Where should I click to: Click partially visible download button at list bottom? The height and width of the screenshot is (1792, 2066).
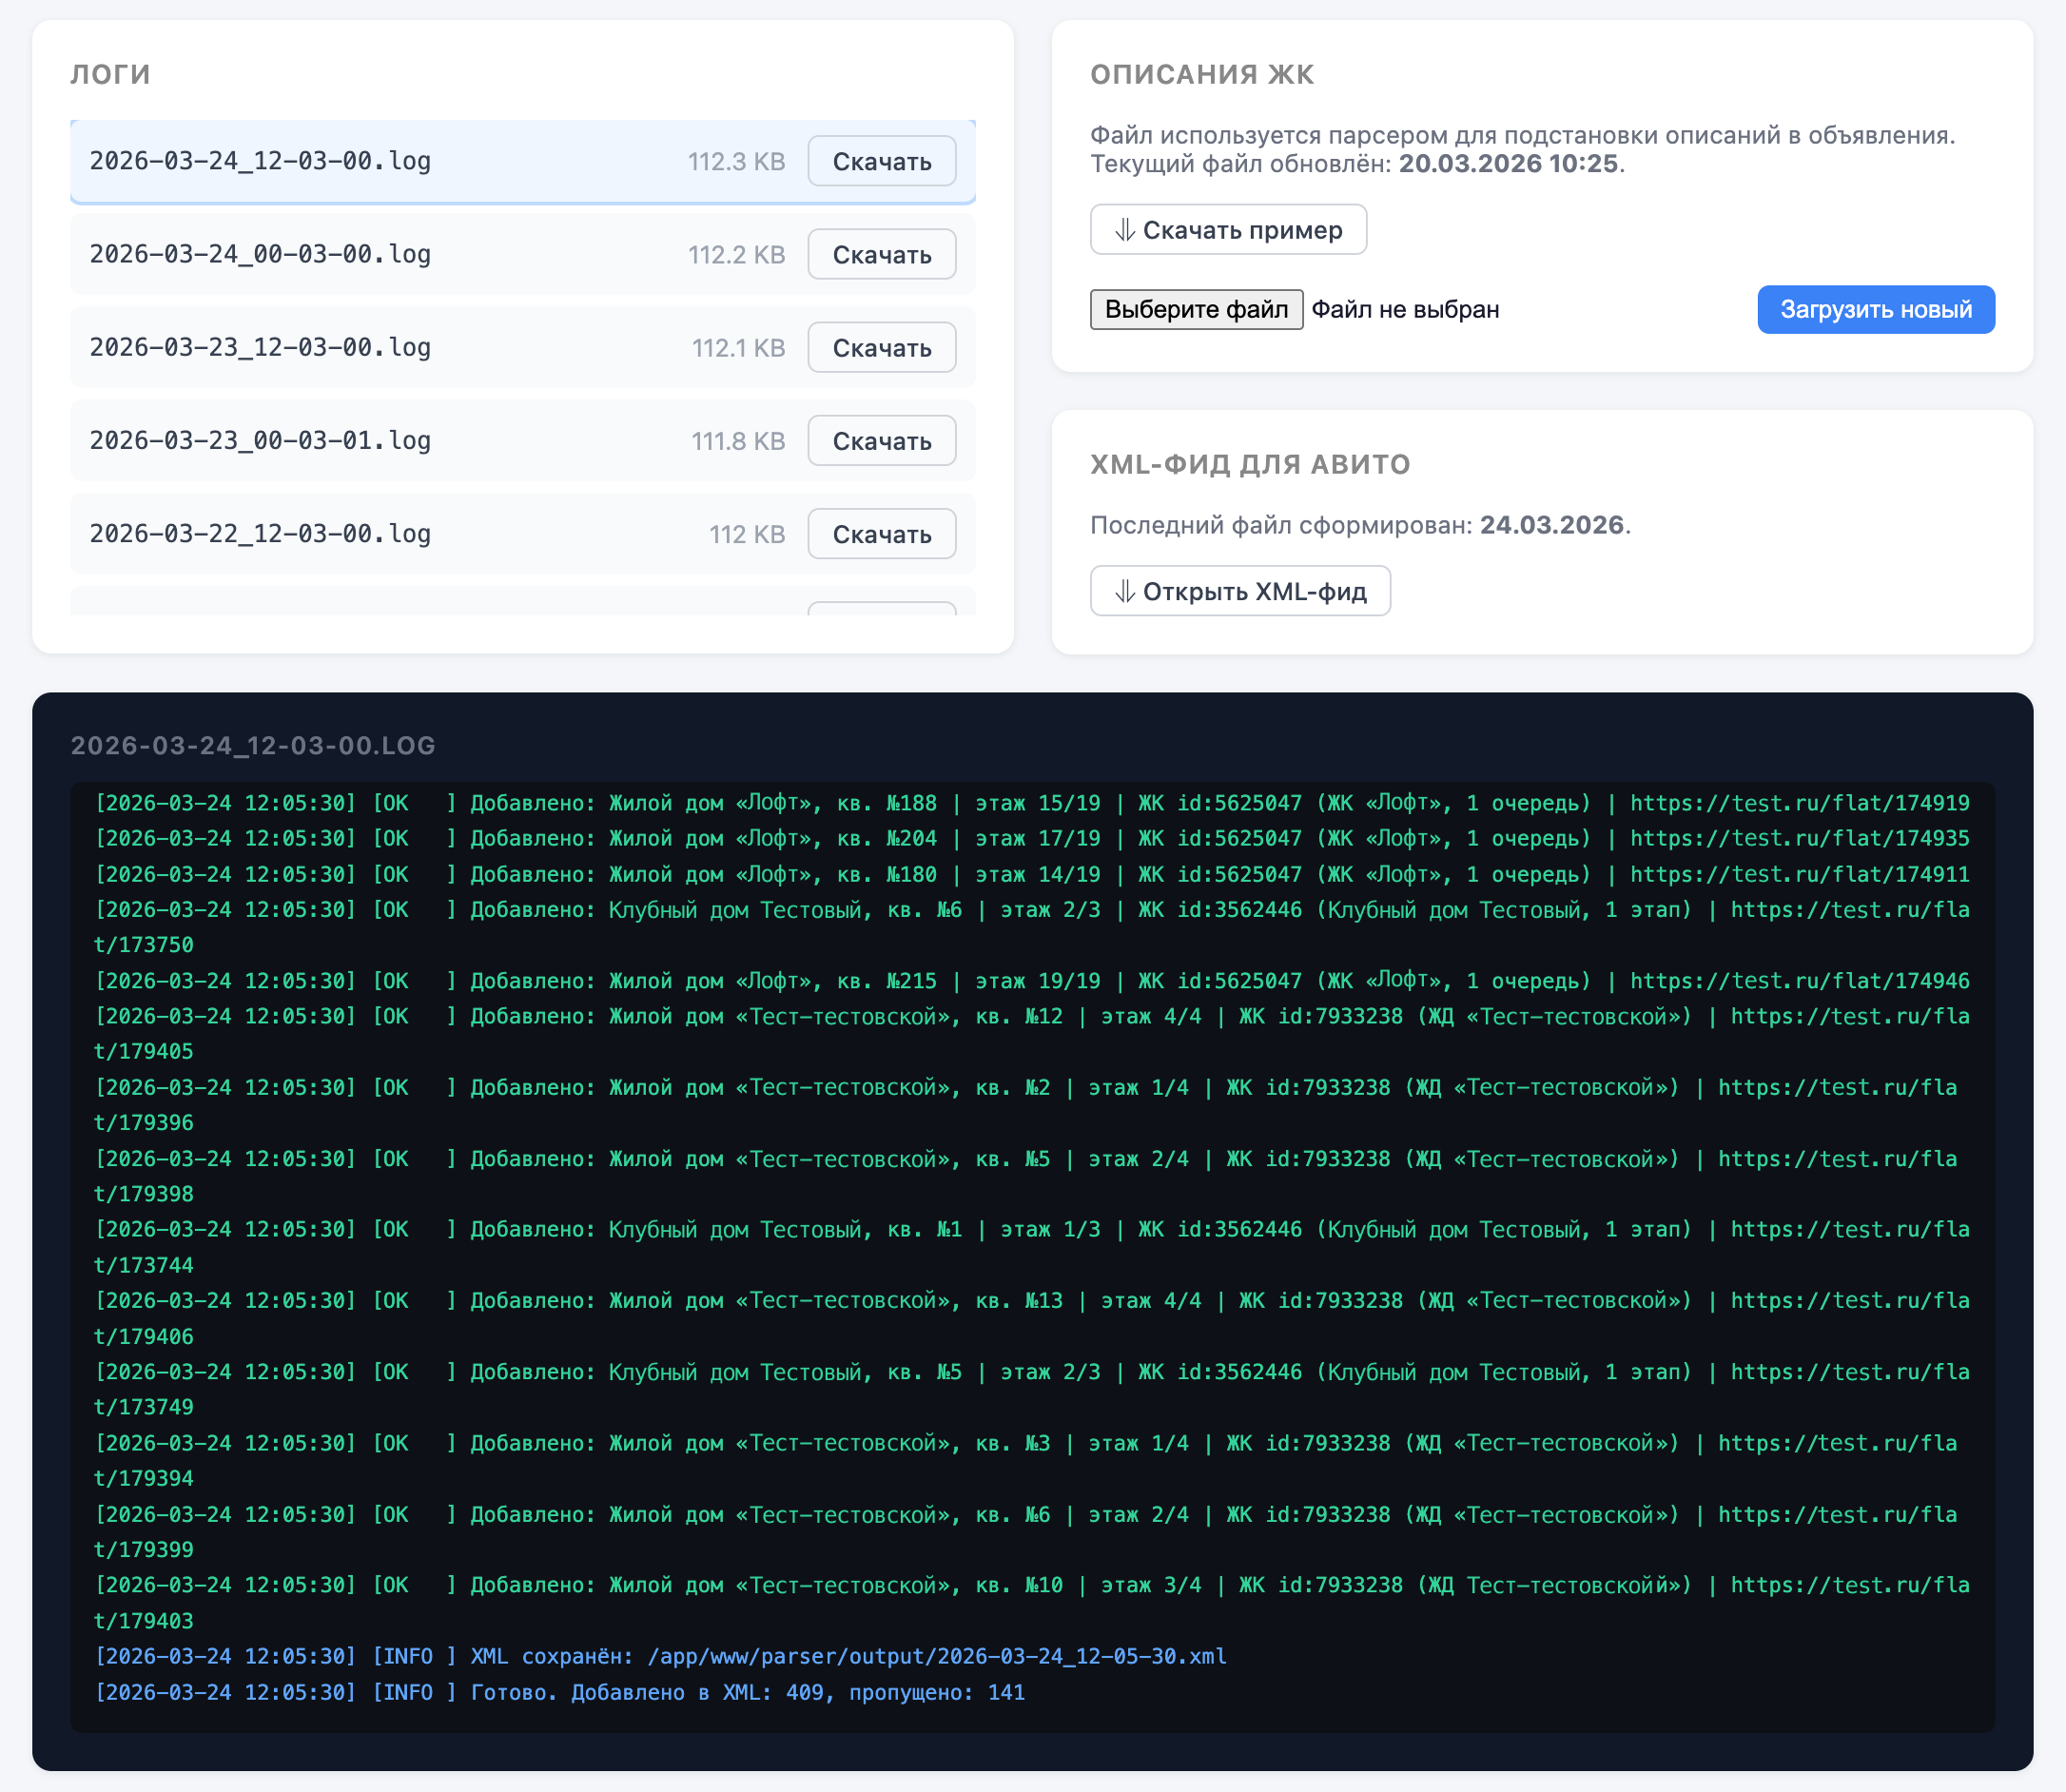(881, 608)
